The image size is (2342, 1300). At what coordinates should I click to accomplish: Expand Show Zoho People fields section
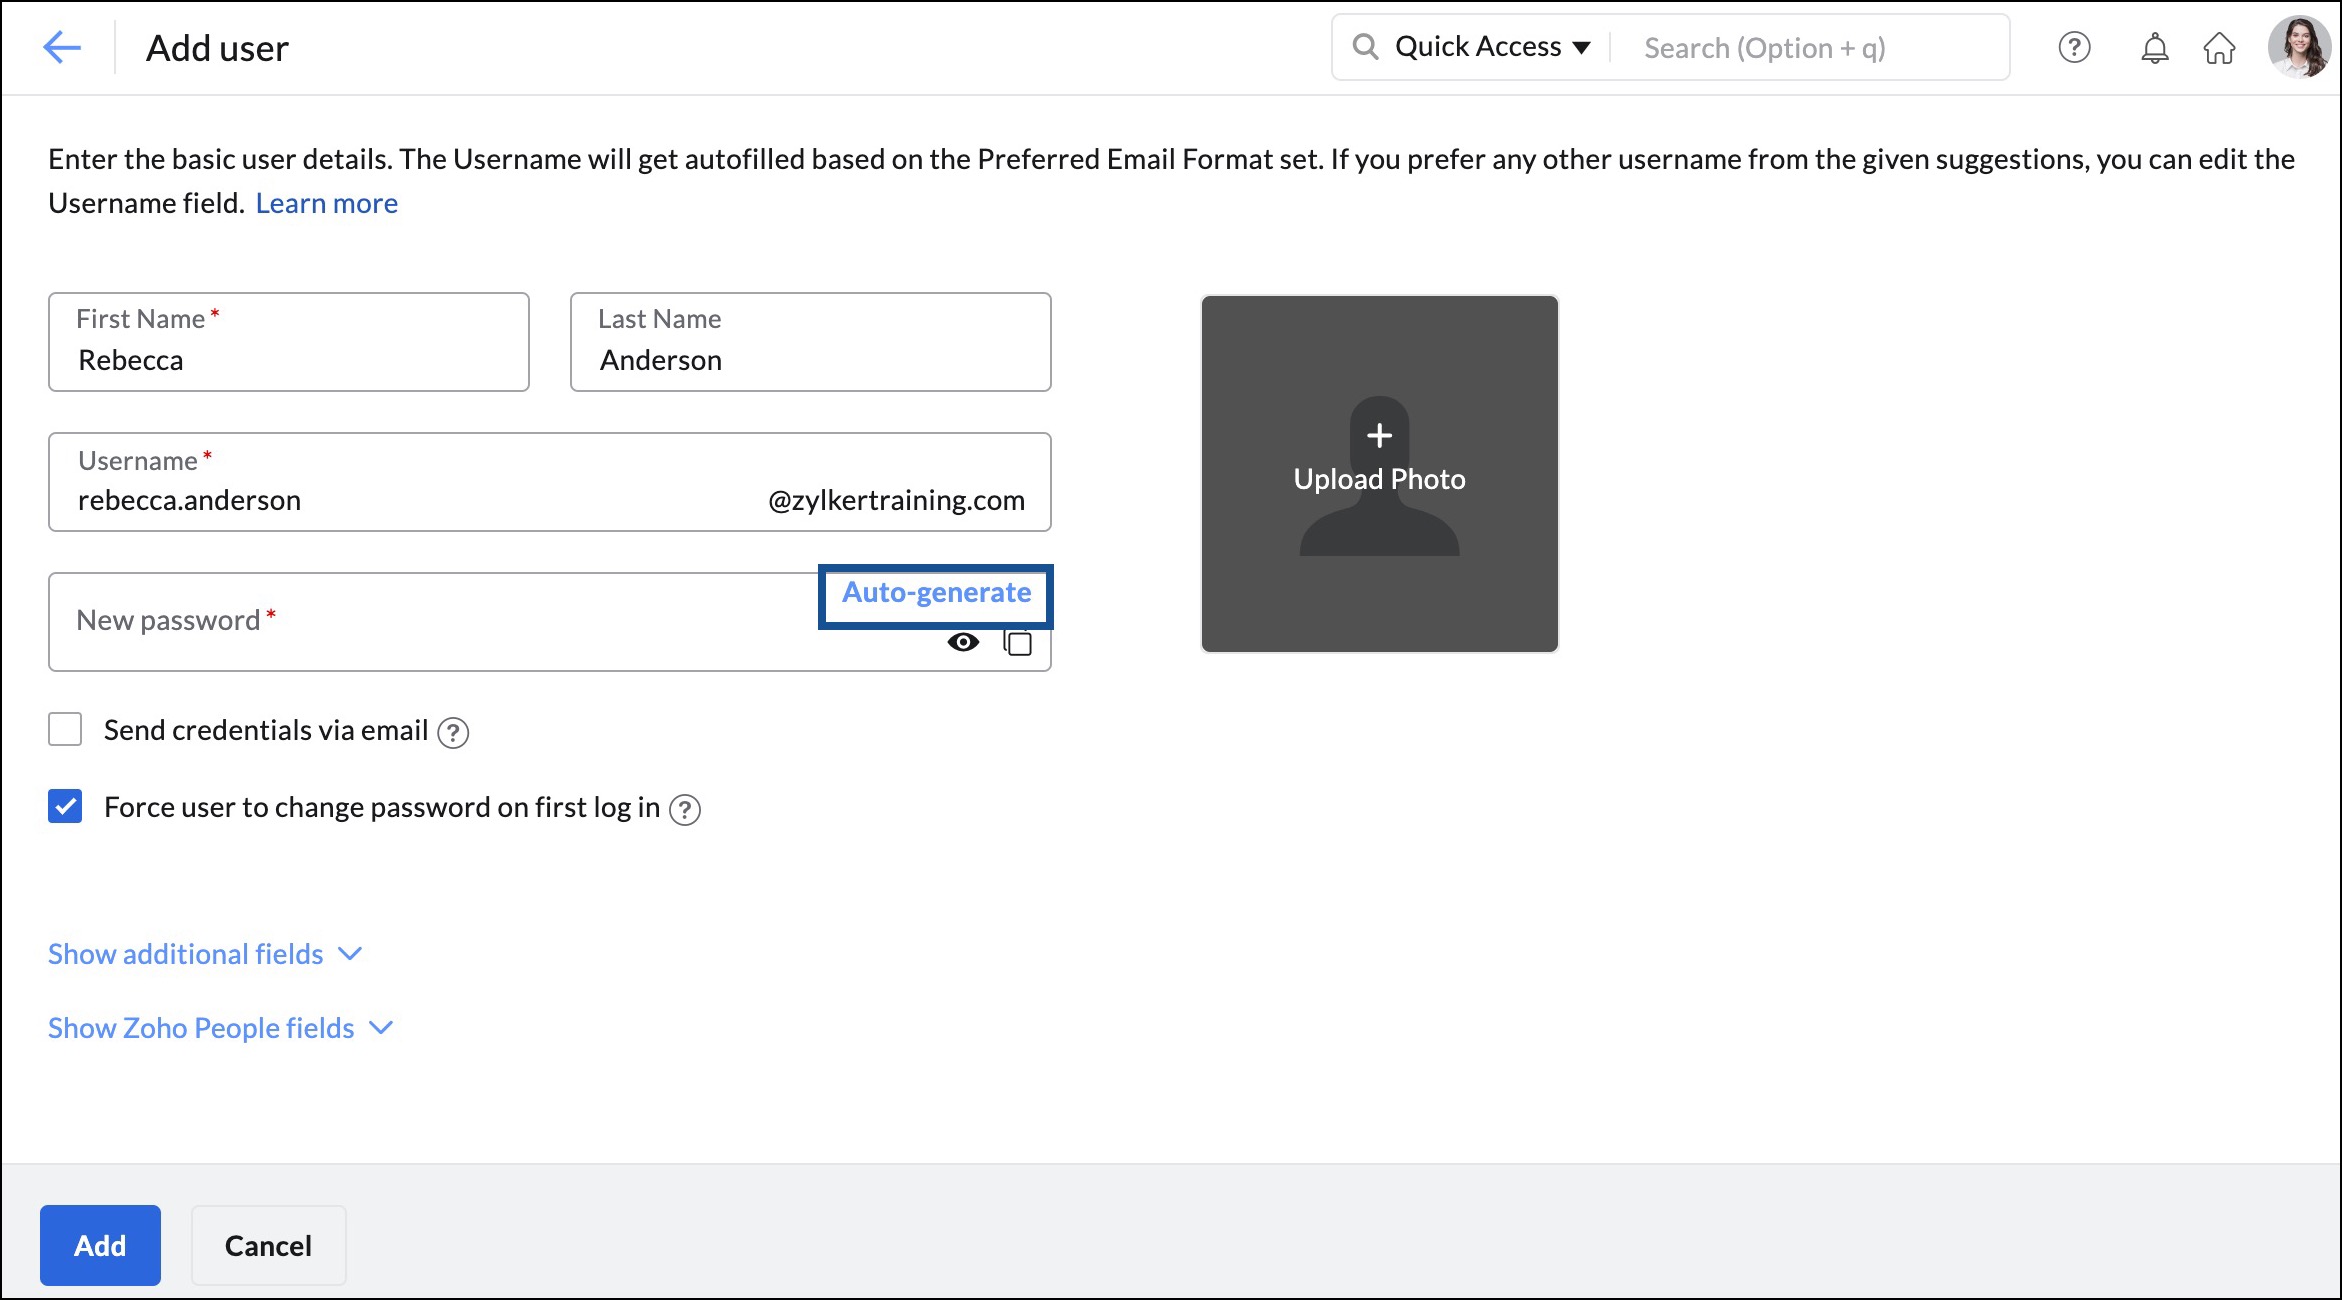point(219,1026)
